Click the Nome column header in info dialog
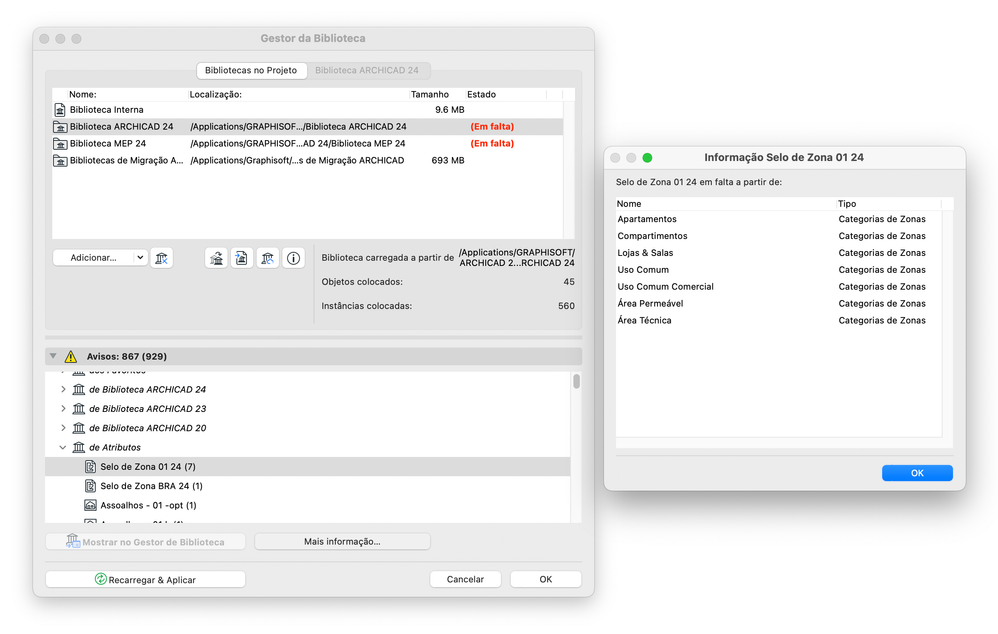 click(726, 204)
